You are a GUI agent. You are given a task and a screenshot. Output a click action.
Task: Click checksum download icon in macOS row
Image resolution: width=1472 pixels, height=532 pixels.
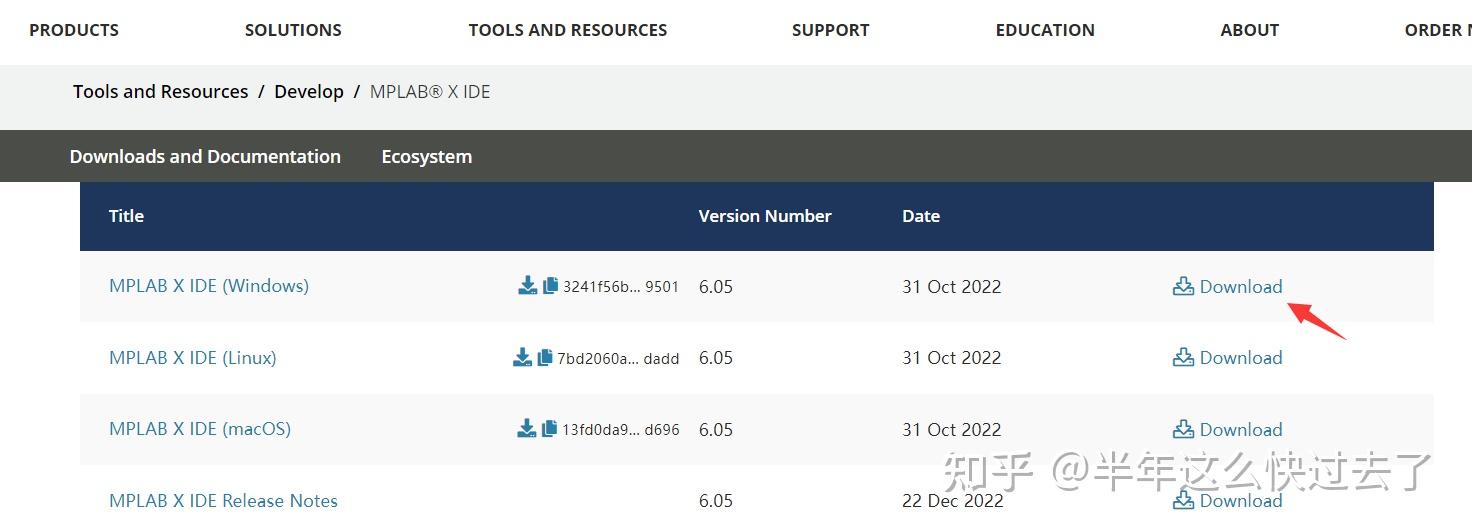click(526, 429)
